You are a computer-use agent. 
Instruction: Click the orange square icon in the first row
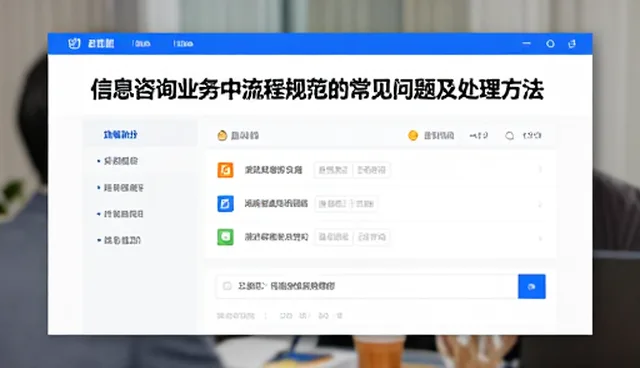(225, 170)
